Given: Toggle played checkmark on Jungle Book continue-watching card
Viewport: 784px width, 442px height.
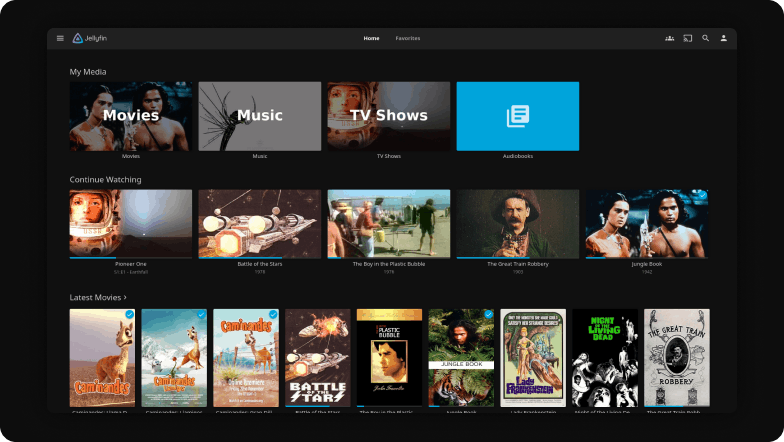Looking at the screenshot, I should coord(701,196).
